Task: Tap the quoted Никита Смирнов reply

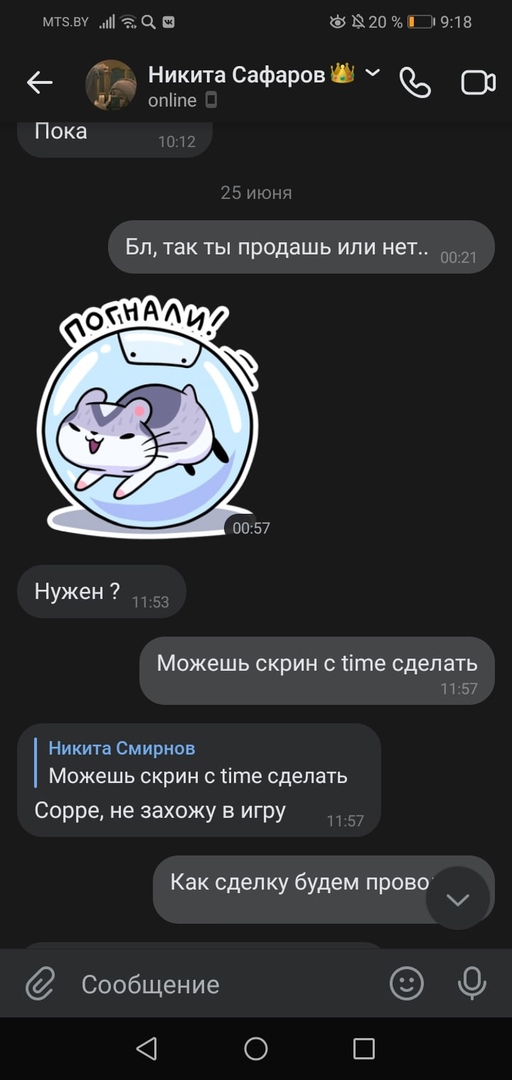Action: 198,764
